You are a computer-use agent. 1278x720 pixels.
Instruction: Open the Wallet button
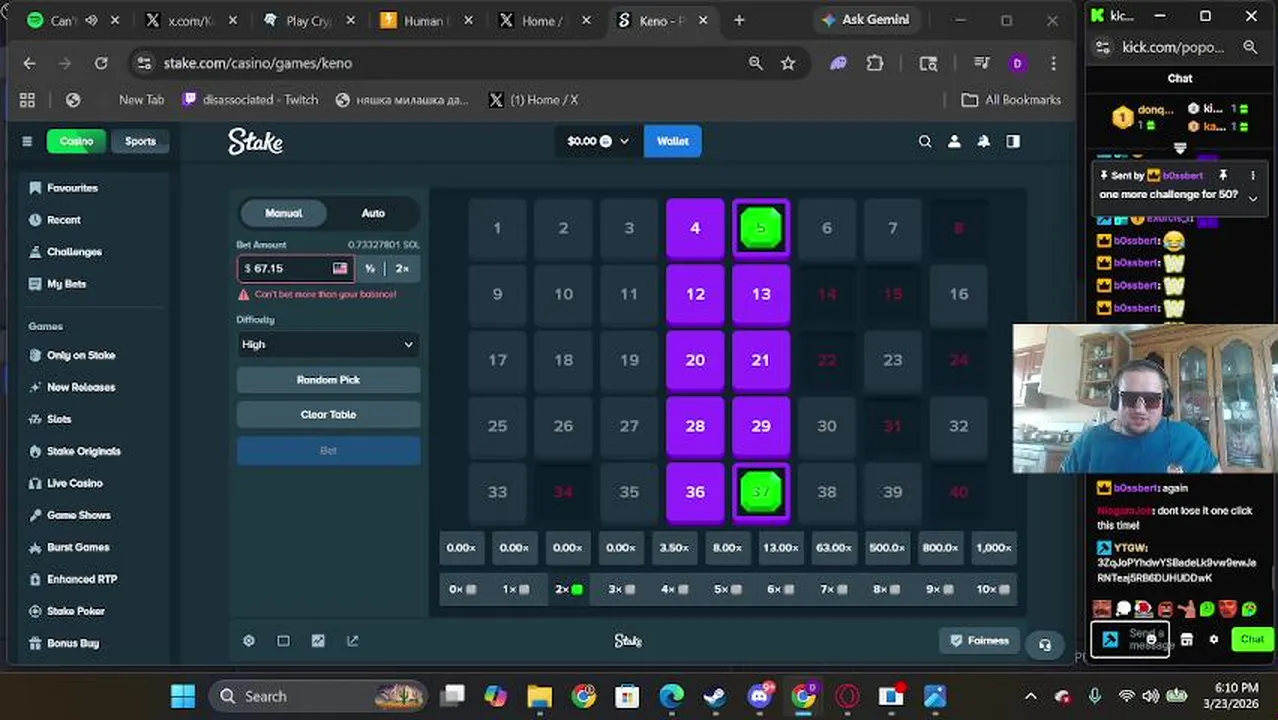pyautogui.click(x=673, y=141)
